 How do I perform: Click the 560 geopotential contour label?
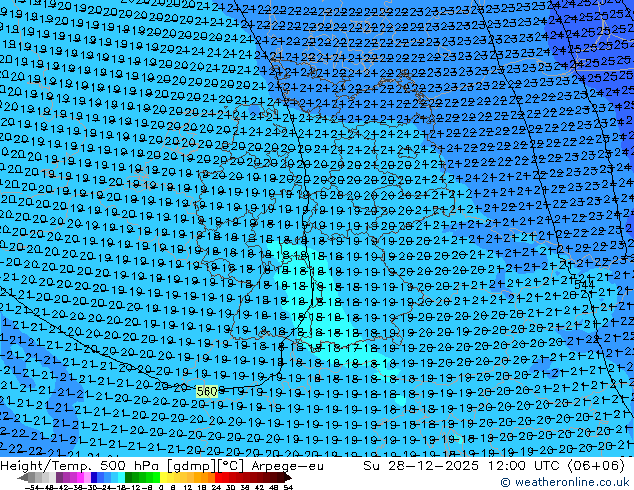tap(207, 391)
